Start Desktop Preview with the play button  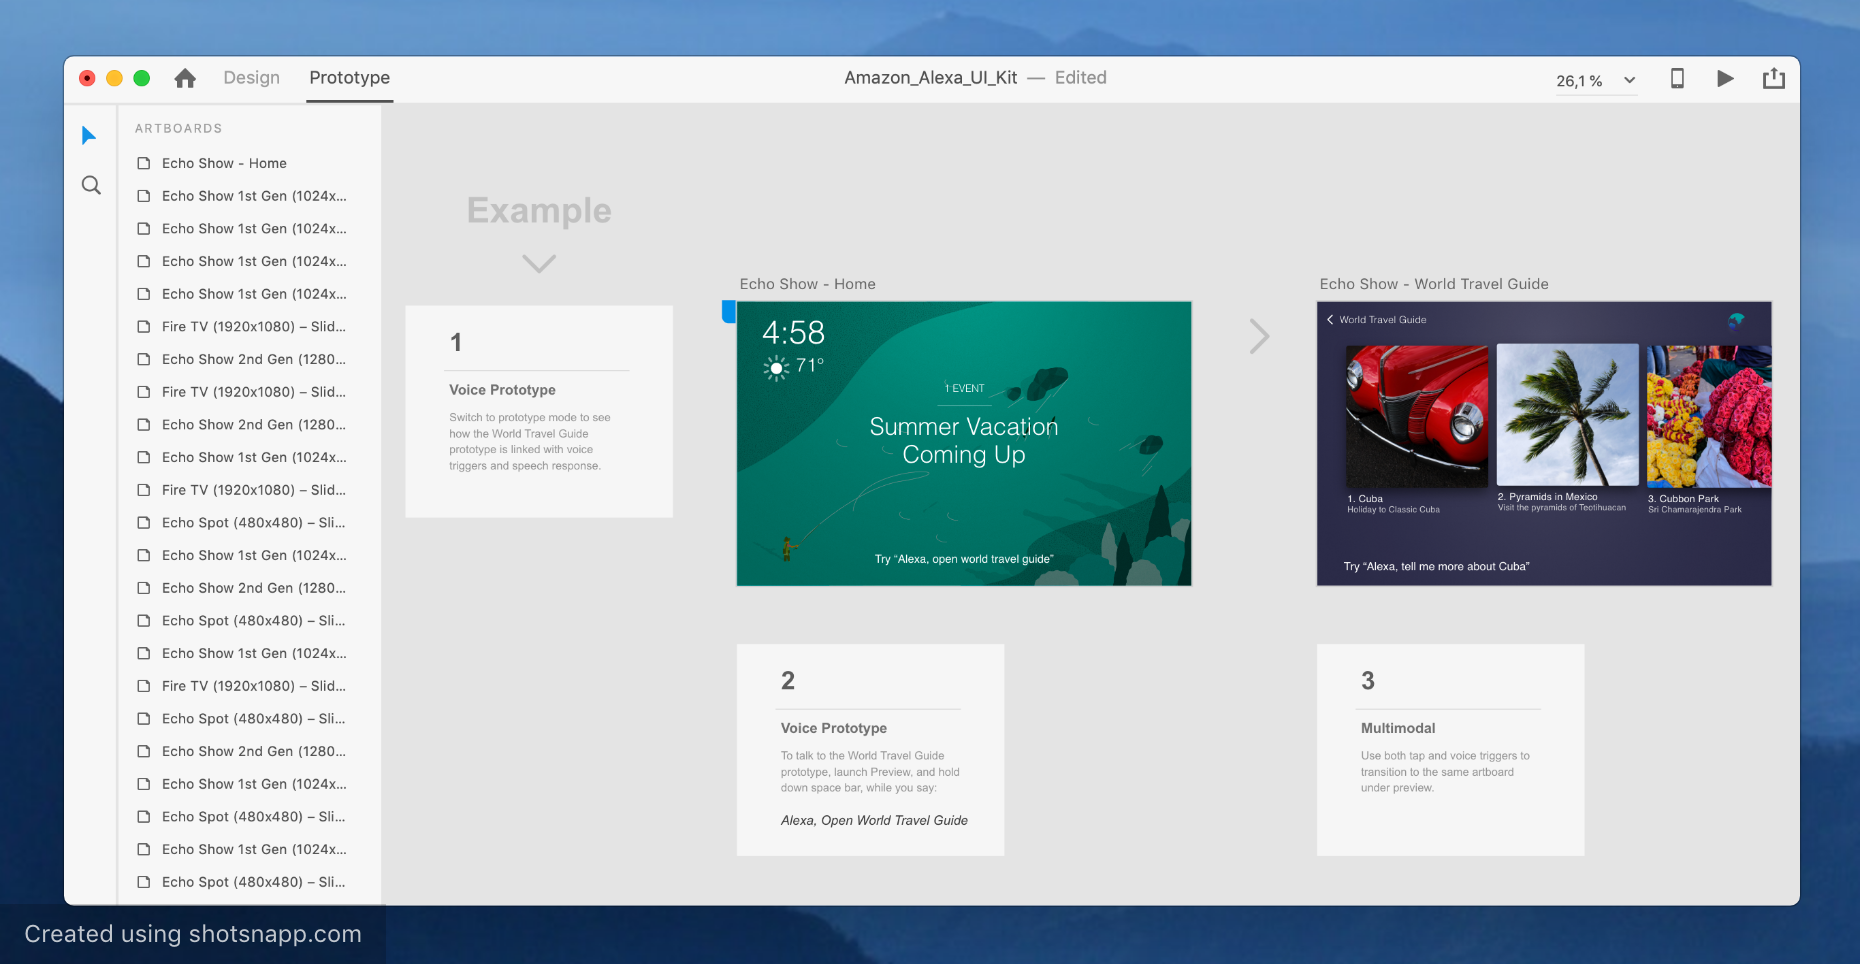(1725, 78)
